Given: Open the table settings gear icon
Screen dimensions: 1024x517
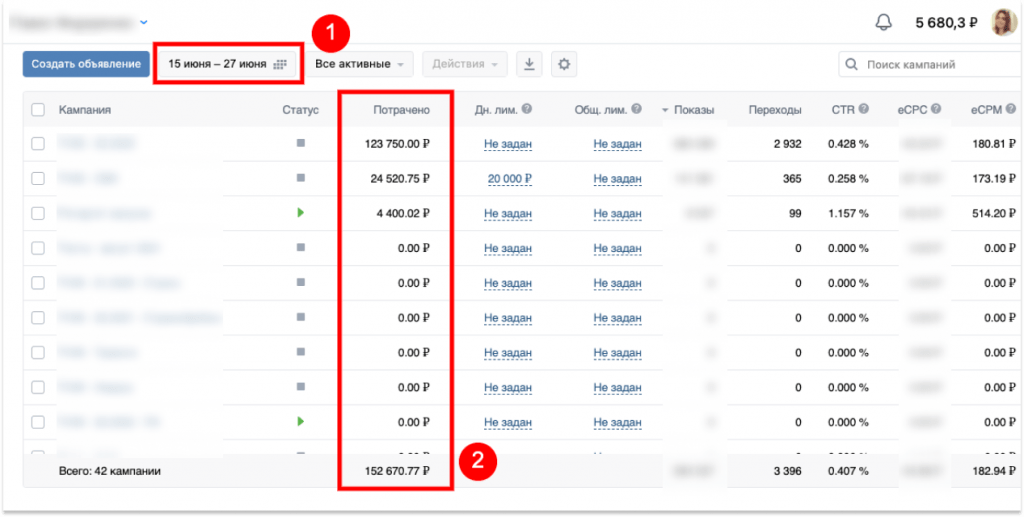Looking at the screenshot, I should pos(564,64).
